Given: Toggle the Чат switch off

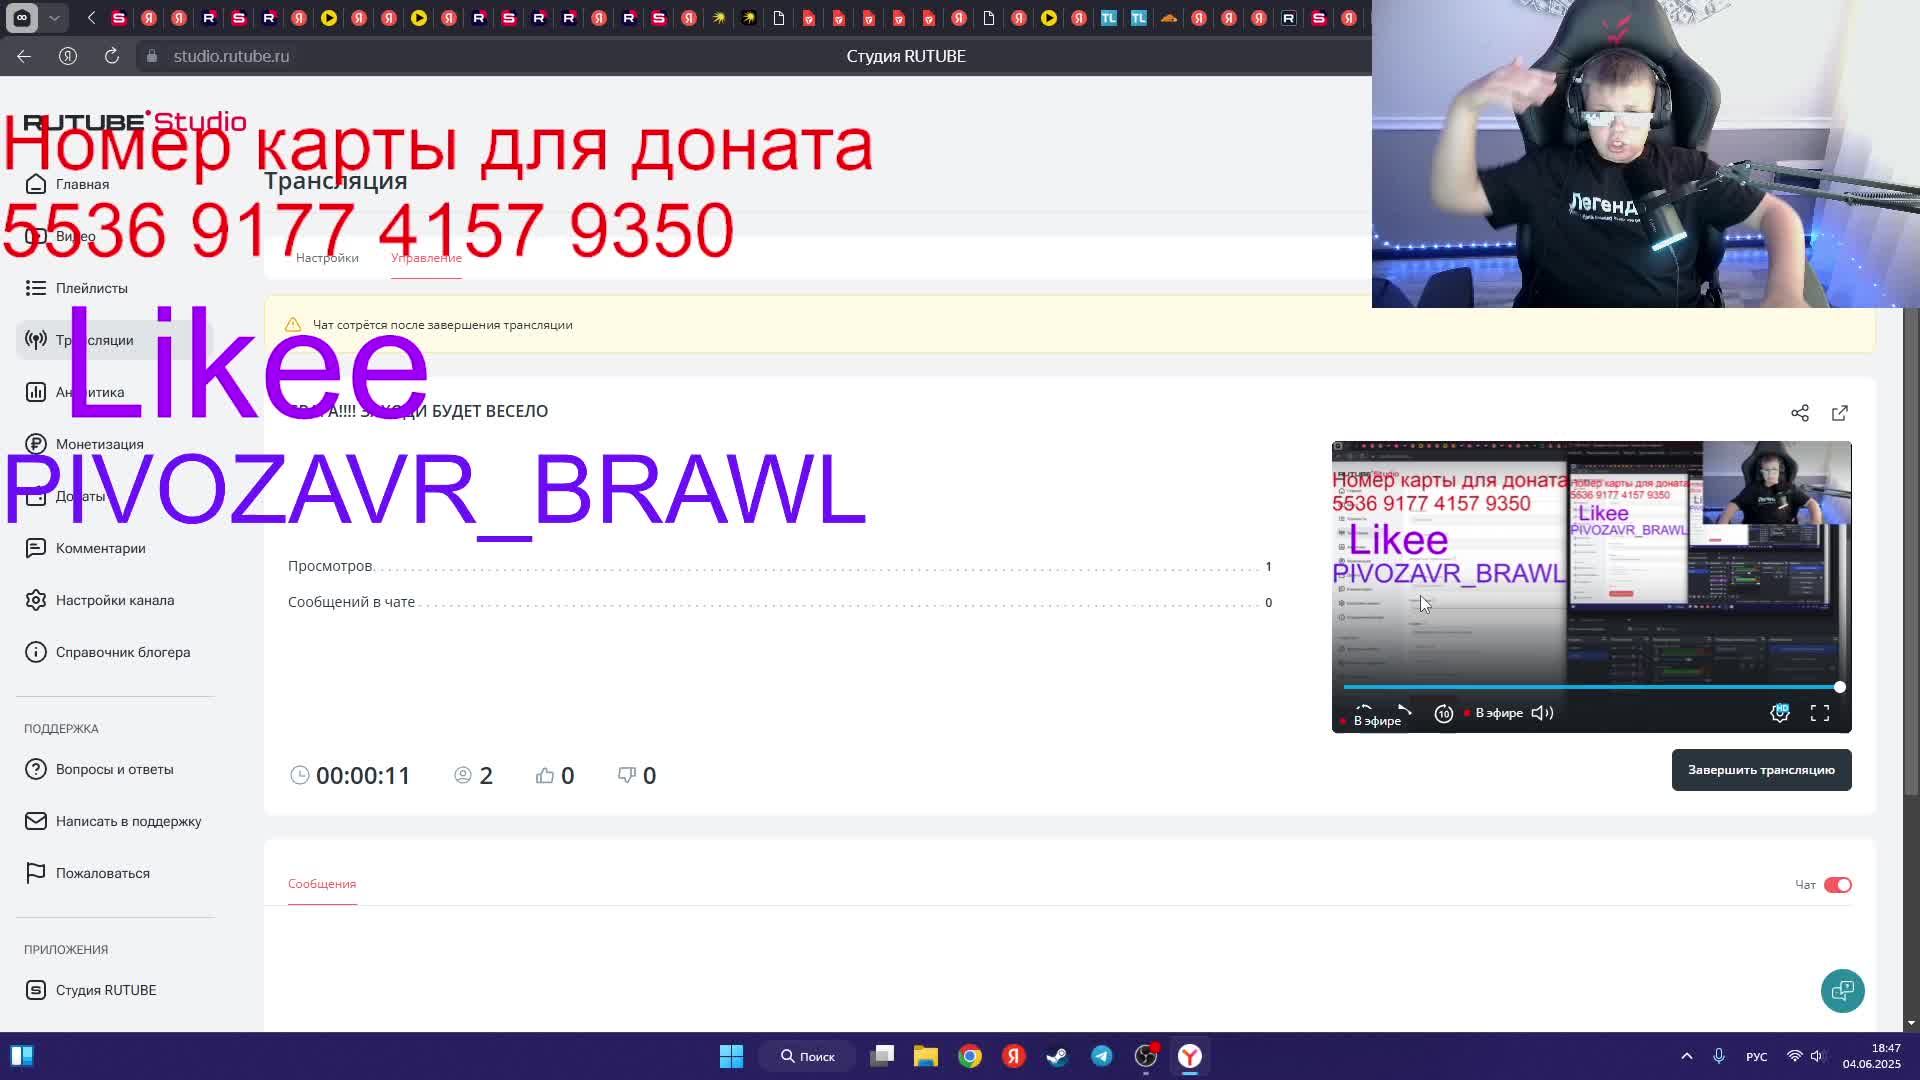Looking at the screenshot, I should pyautogui.click(x=1838, y=885).
